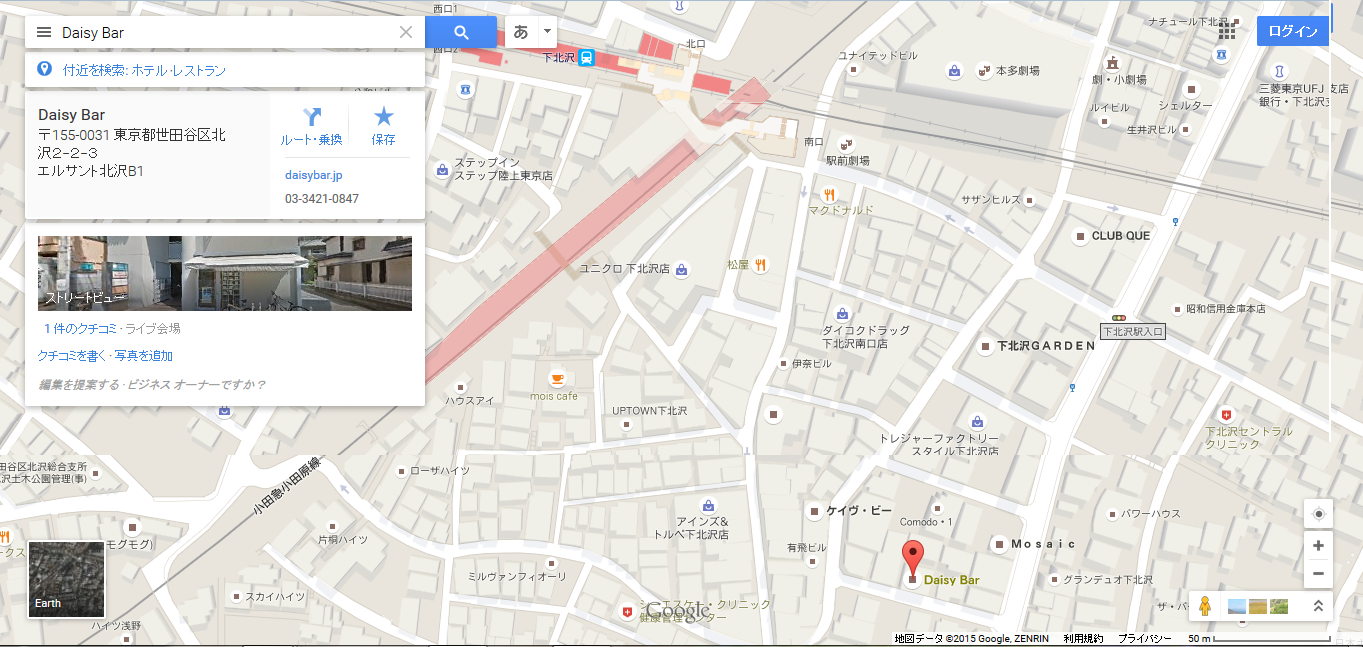1363x647 pixels.
Task: Zoom in with the plus button
Action: click(x=1318, y=546)
